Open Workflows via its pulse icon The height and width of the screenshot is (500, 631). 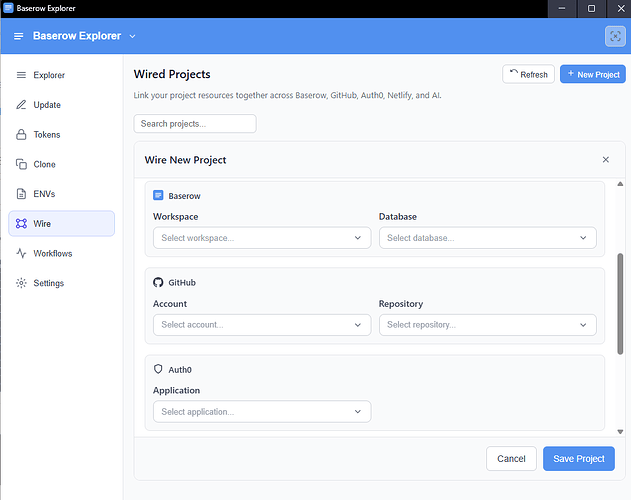[22, 254]
